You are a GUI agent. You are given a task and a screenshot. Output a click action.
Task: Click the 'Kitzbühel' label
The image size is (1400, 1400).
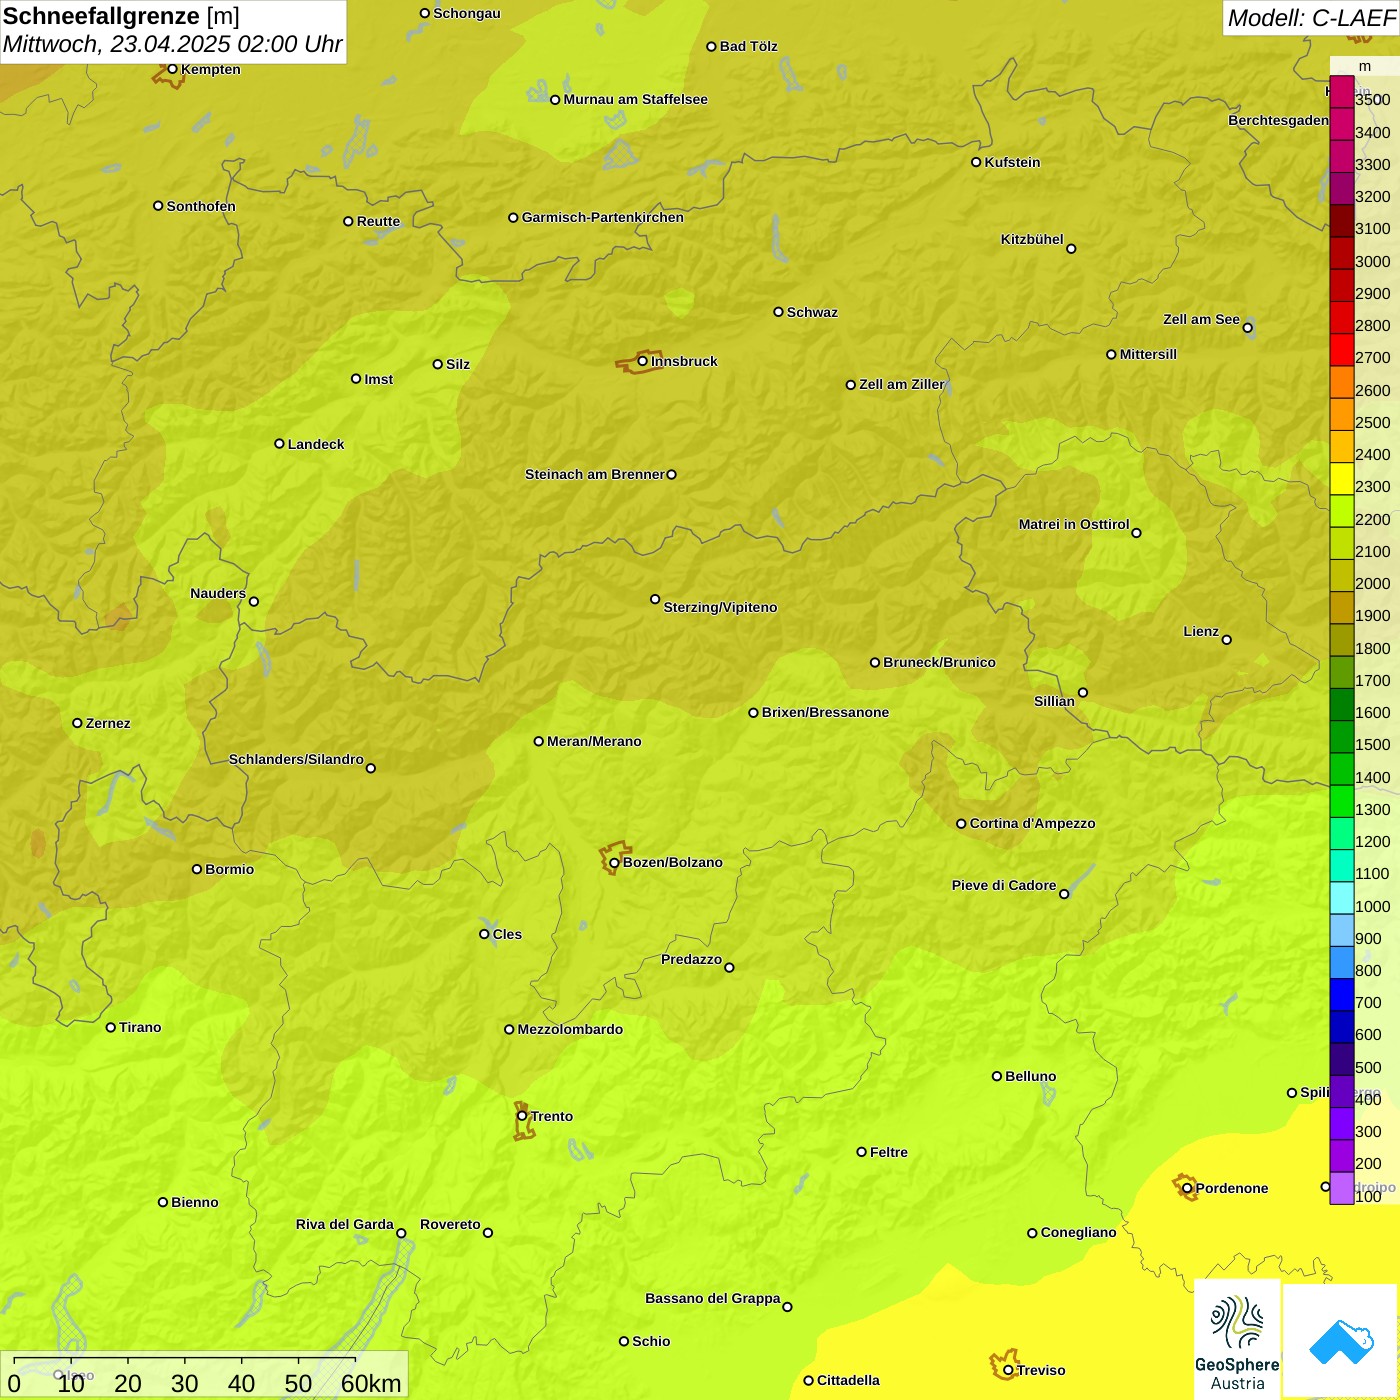coord(1032,239)
